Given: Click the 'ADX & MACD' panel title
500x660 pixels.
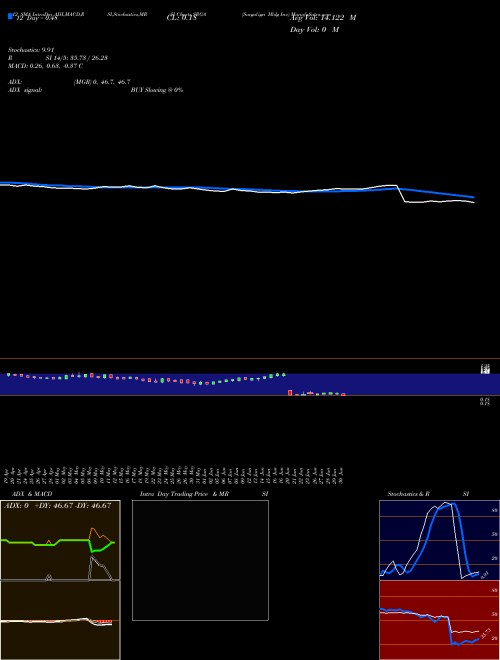Looking at the screenshot, I should [32, 494].
